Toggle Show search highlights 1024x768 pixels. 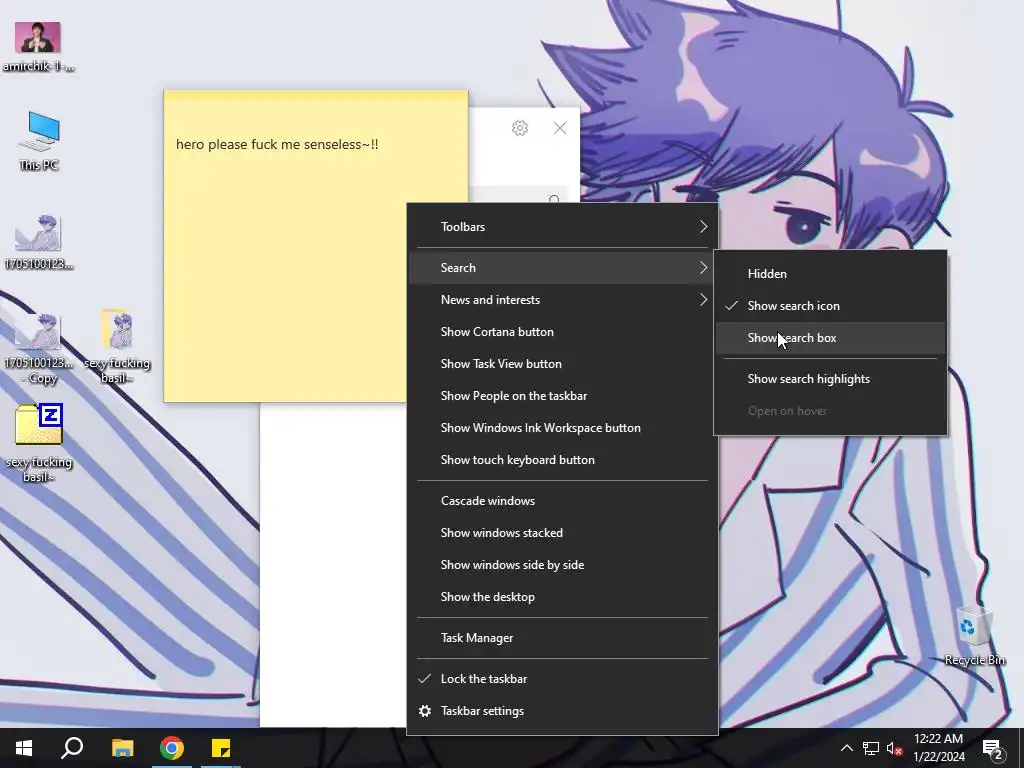pyautogui.click(x=830, y=379)
